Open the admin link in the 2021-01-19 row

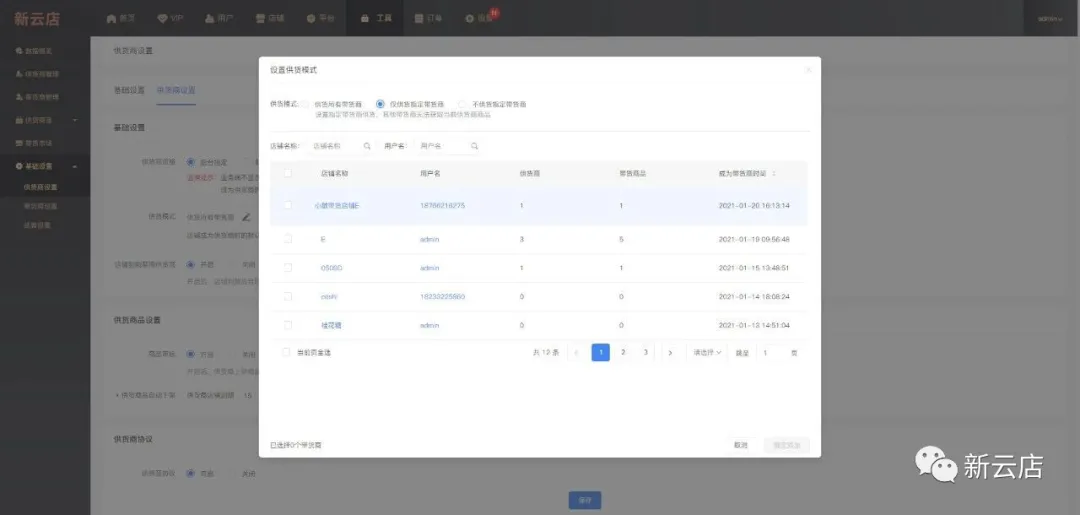(x=429, y=240)
